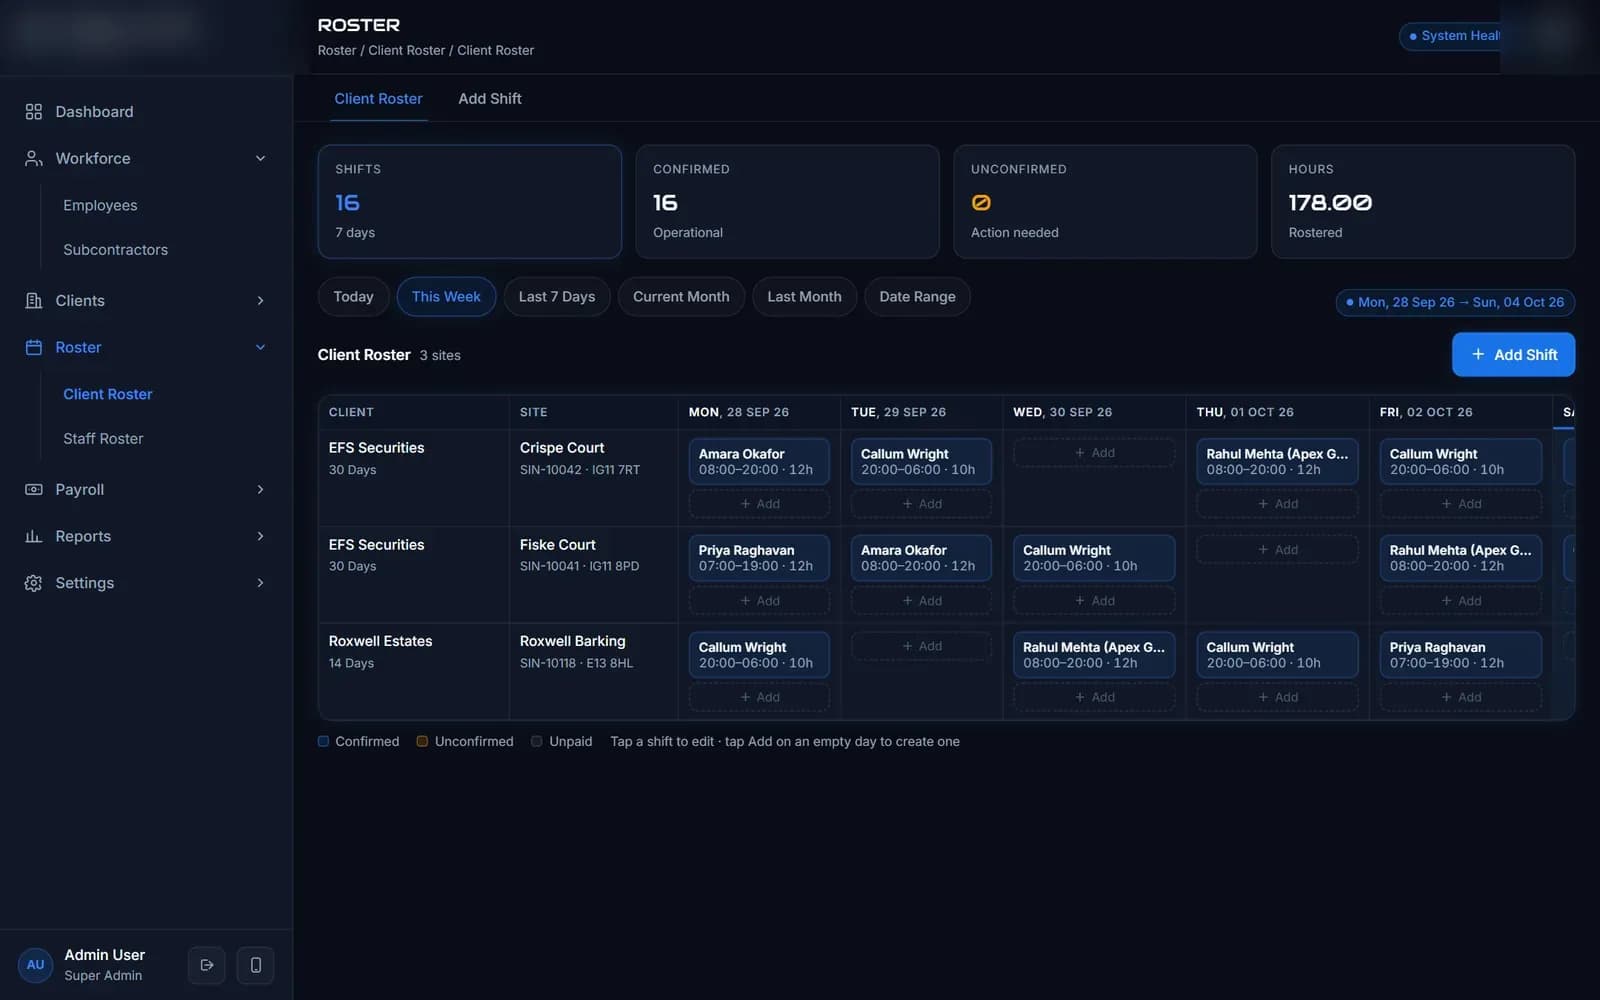Open Callum Wright's Wednesday Fiske Court shift
Viewport: 1600px width, 1000px height.
tap(1094, 558)
